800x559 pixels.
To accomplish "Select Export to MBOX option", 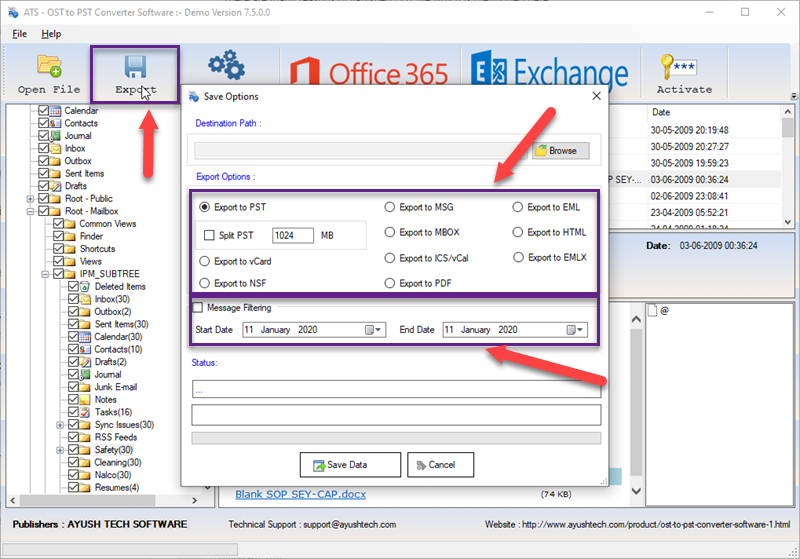I will click(390, 233).
